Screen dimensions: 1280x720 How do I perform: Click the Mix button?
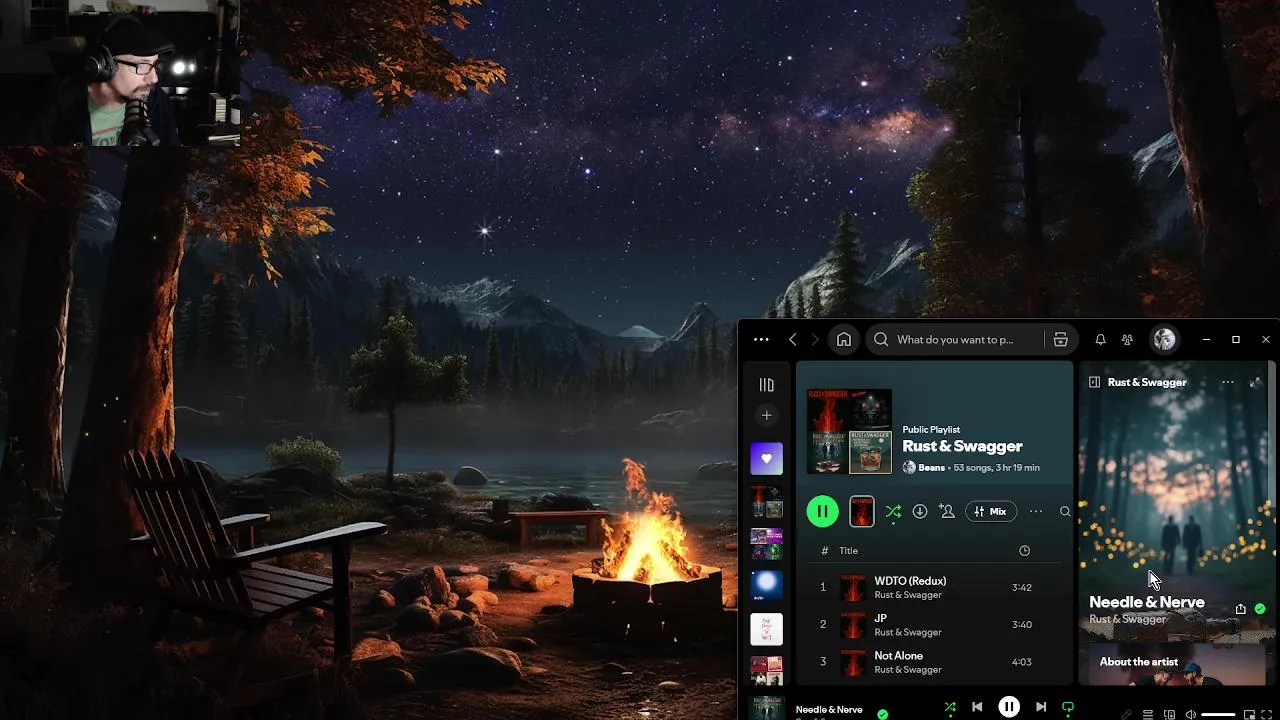click(x=991, y=512)
